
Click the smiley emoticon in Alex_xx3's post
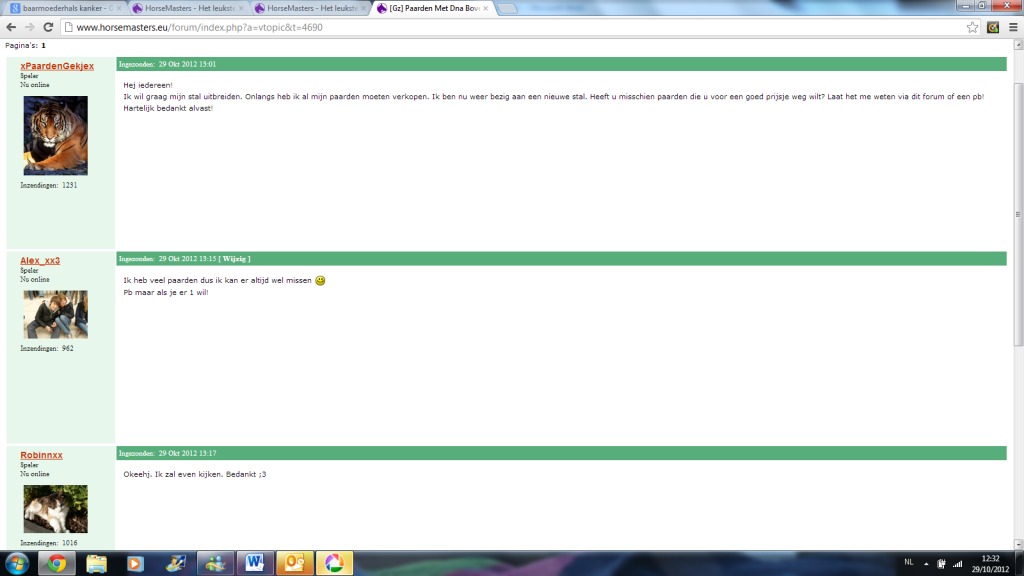(x=320, y=280)
